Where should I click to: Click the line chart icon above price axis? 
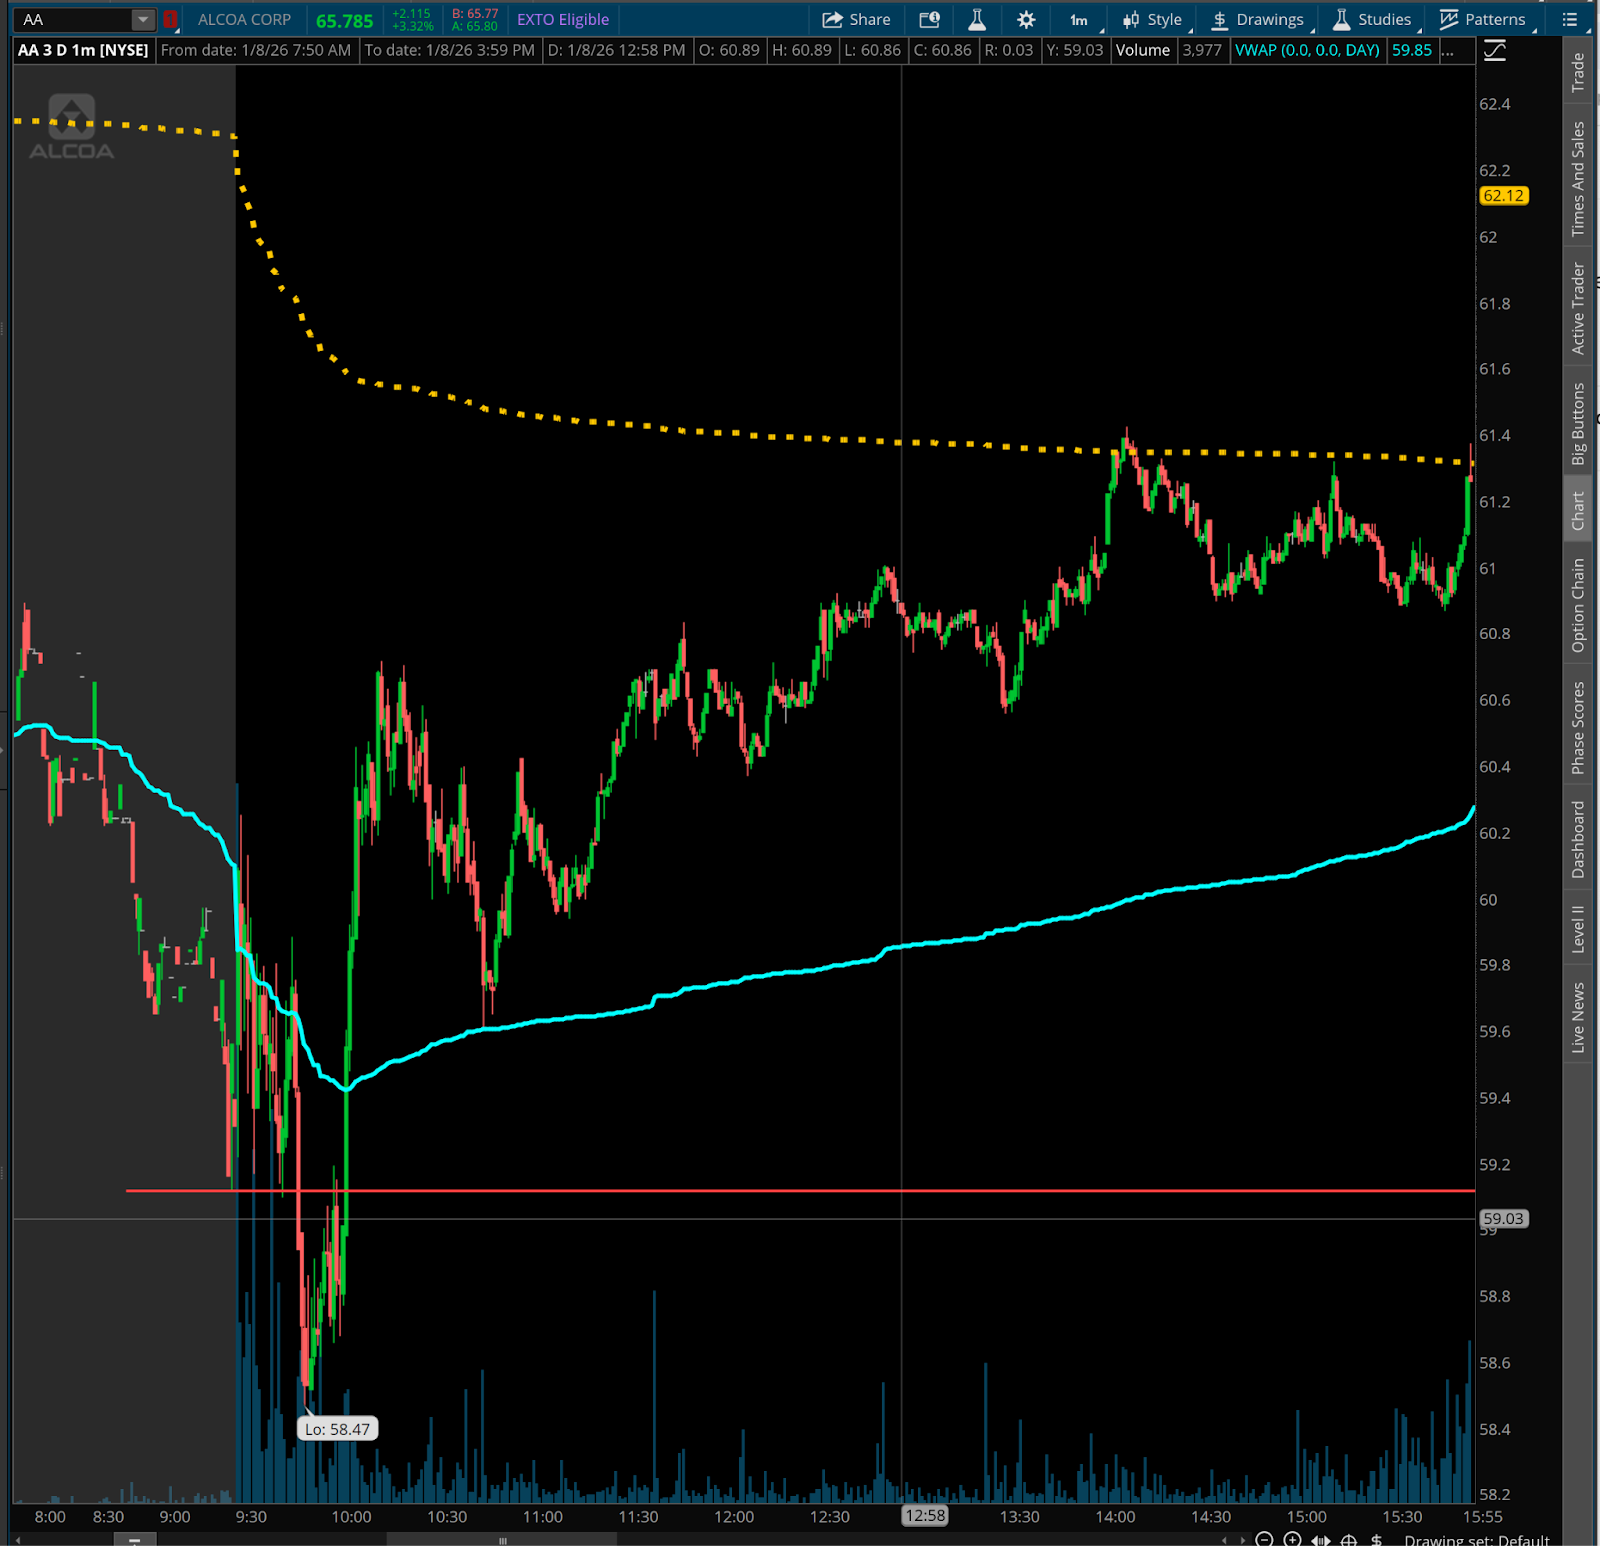tap(1495, 50)
